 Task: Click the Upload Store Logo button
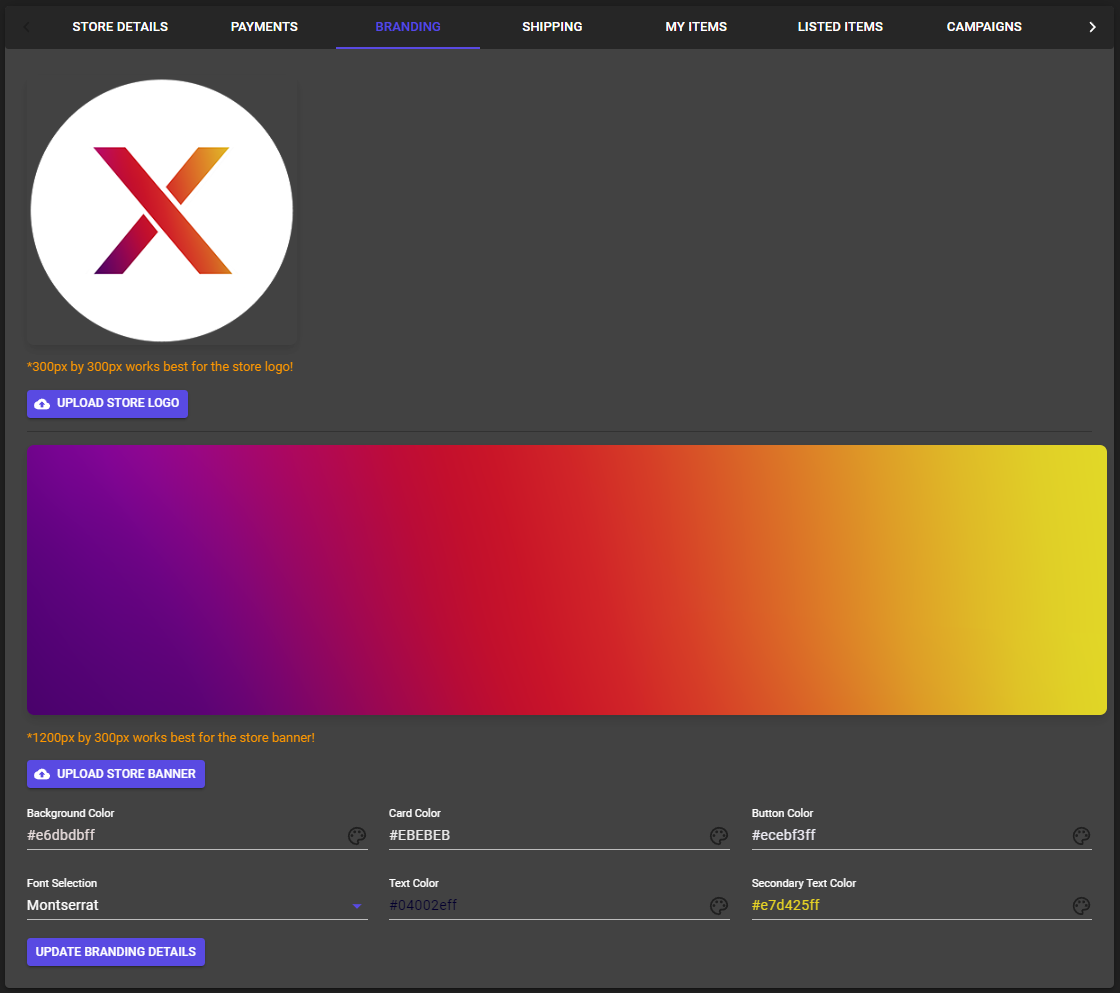[107, 404]
